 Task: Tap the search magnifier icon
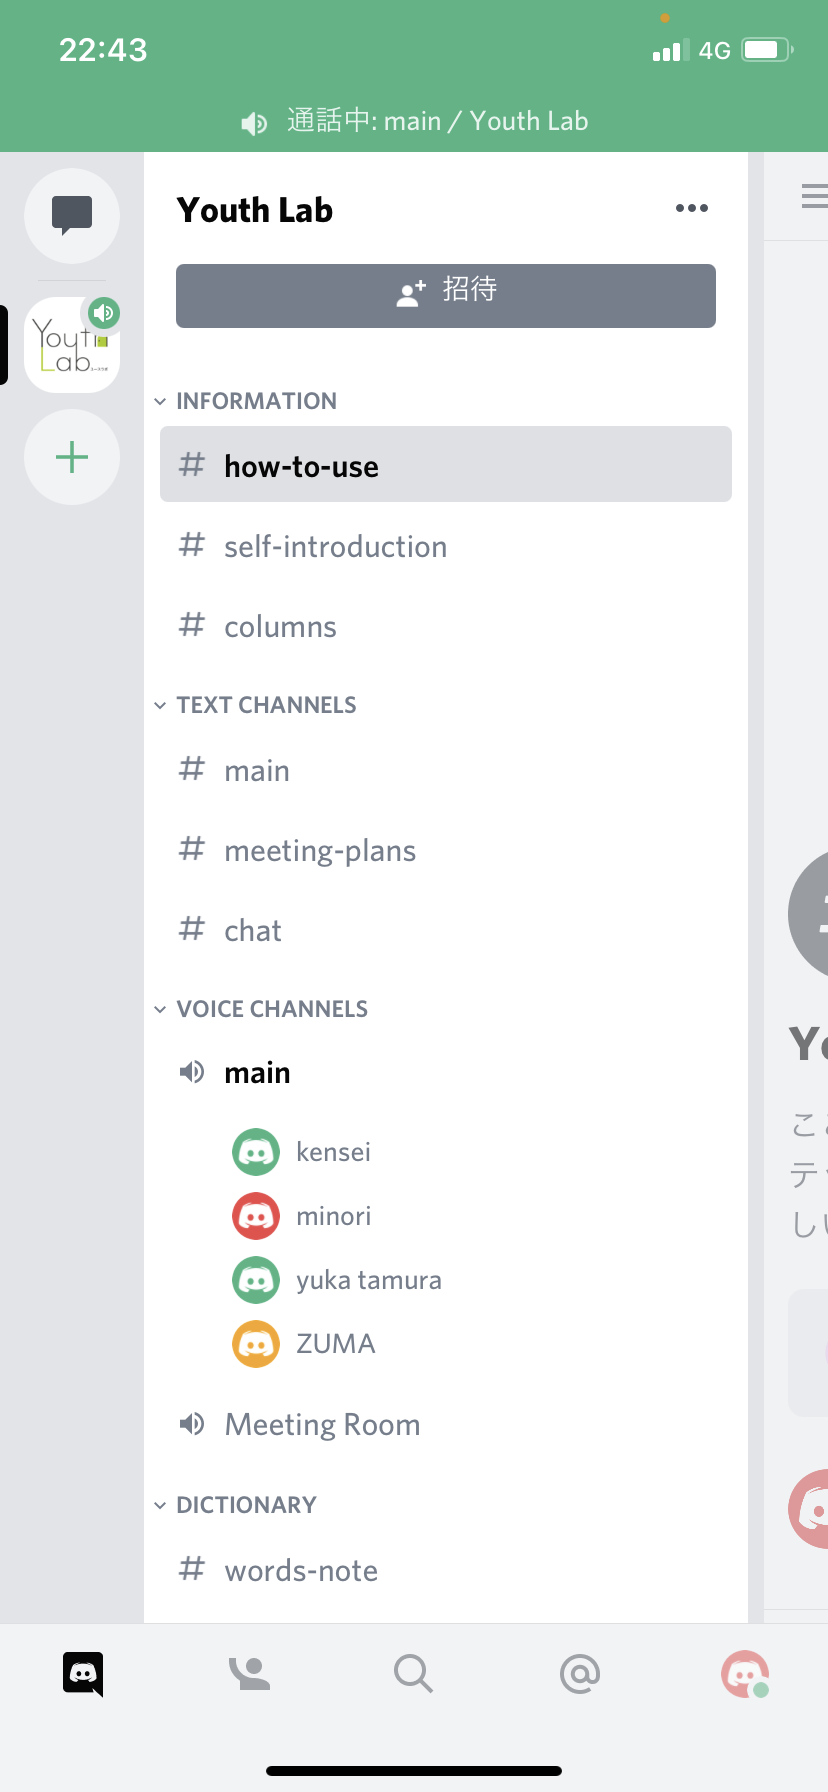[x=413, y=1673]
